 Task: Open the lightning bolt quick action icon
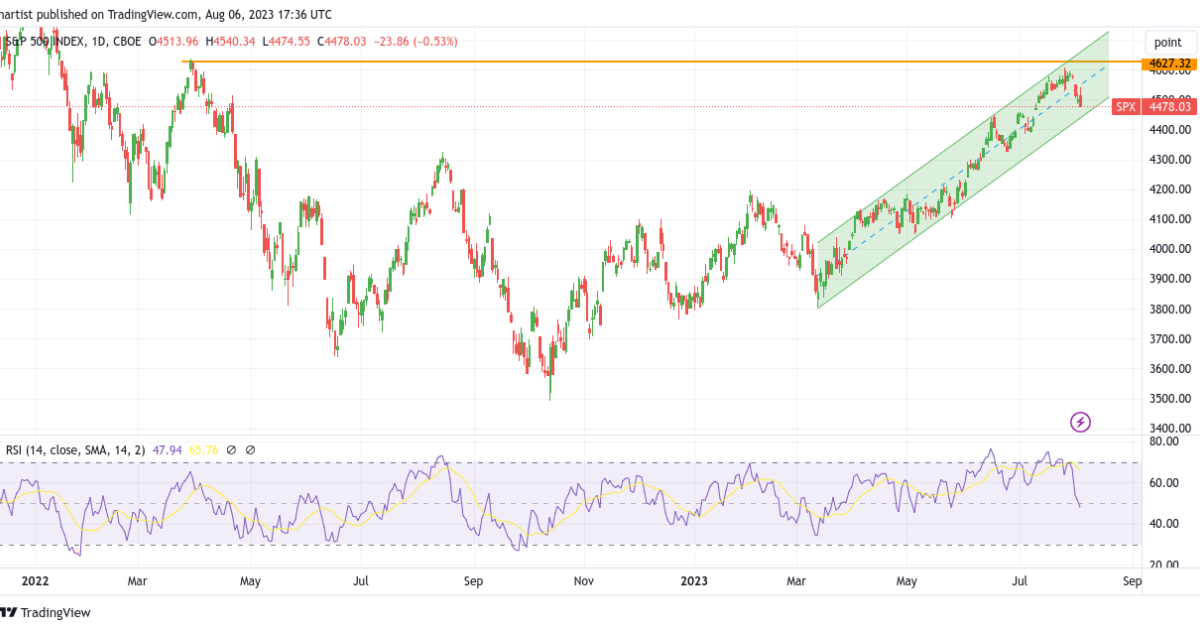(x=1080, y=423)
